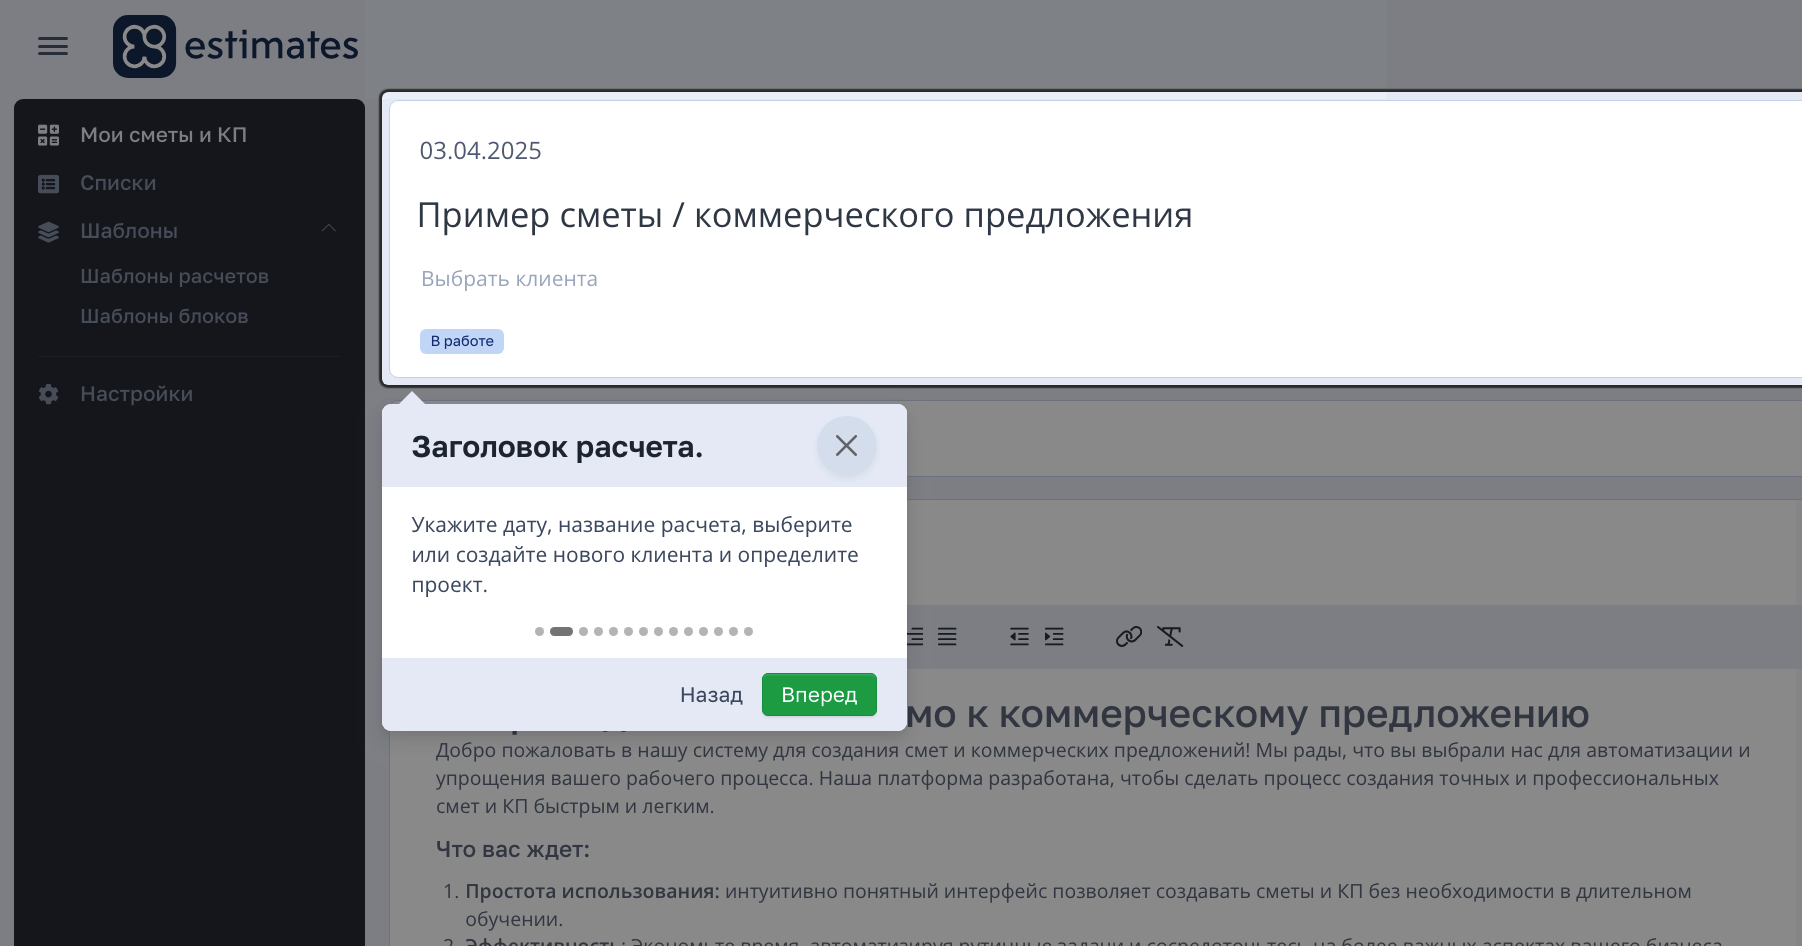
Task: Click the list icon beside Списки
Action: click(x=48, y=183)
